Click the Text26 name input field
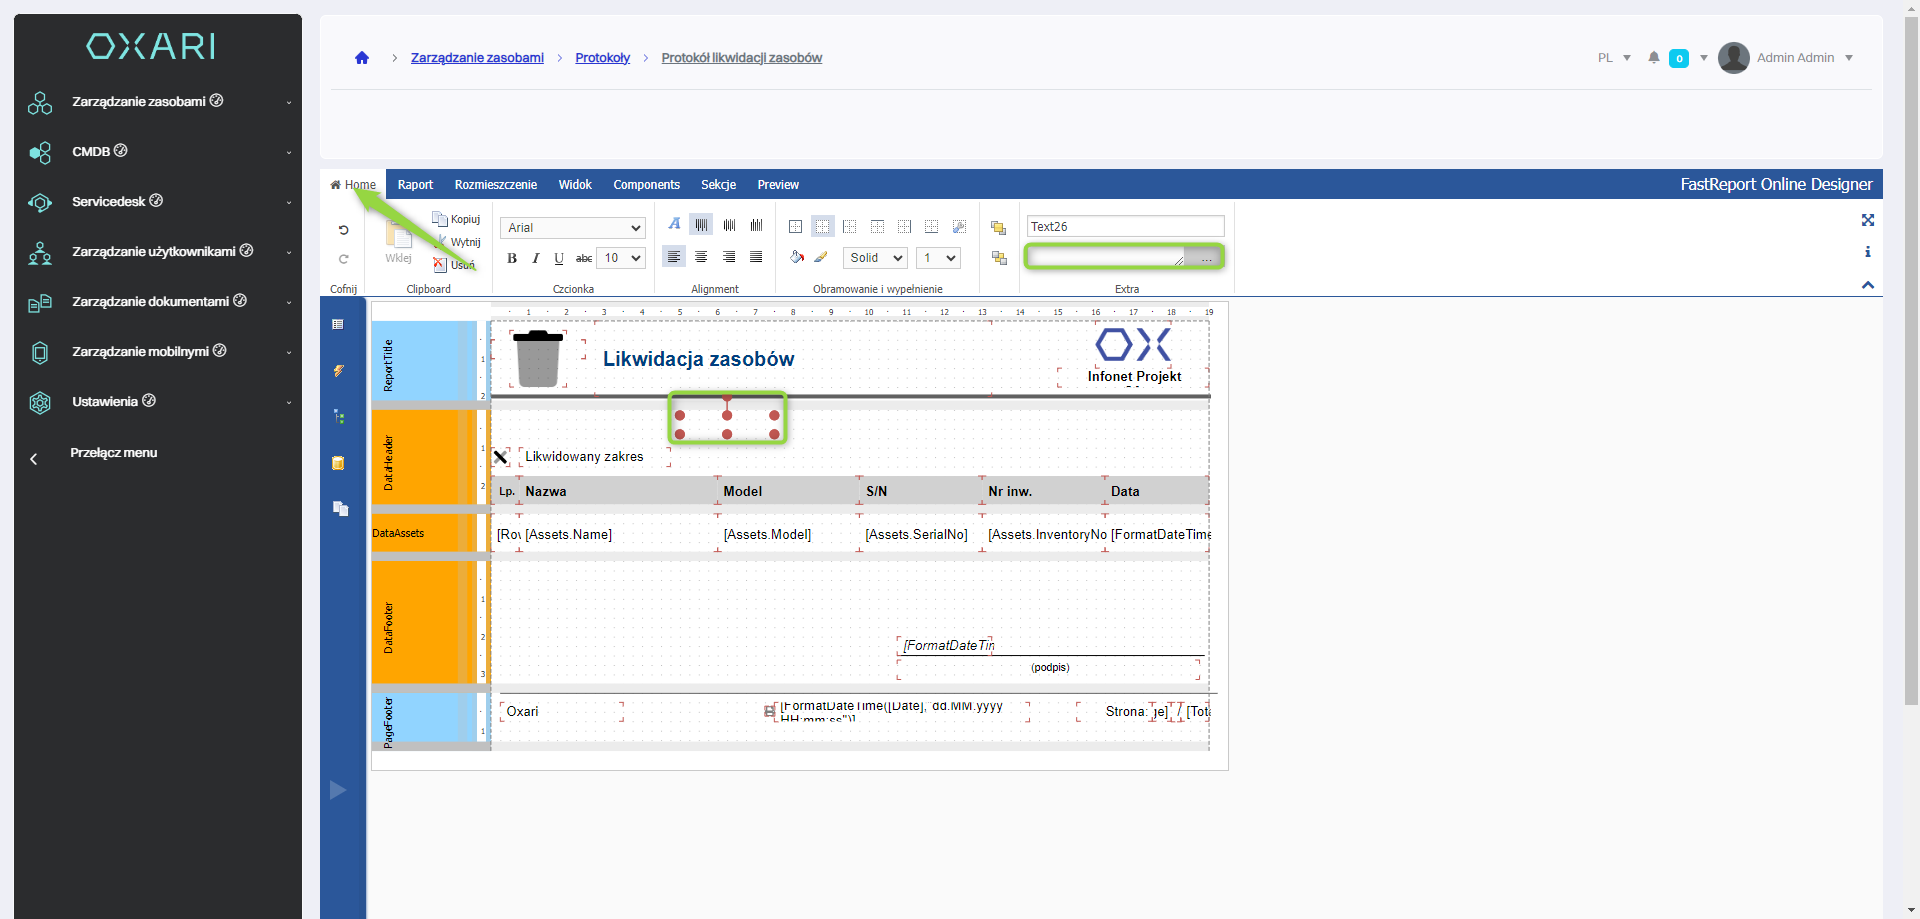This screenshot has height=919, width=1920. pyautogui.click(x=1125, y=227)
